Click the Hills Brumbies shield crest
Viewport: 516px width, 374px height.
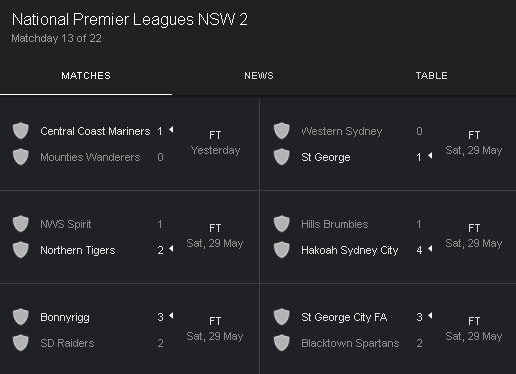[x=282, y=224]
